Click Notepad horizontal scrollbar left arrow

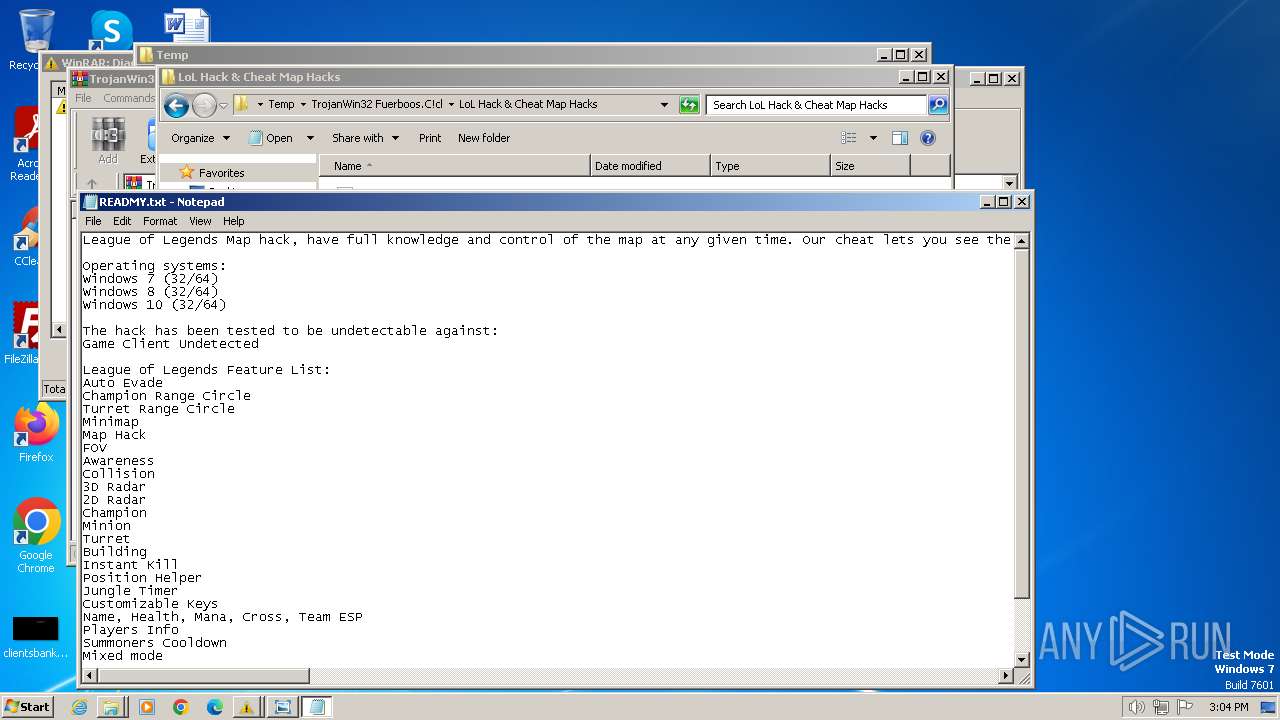(90, 676)
